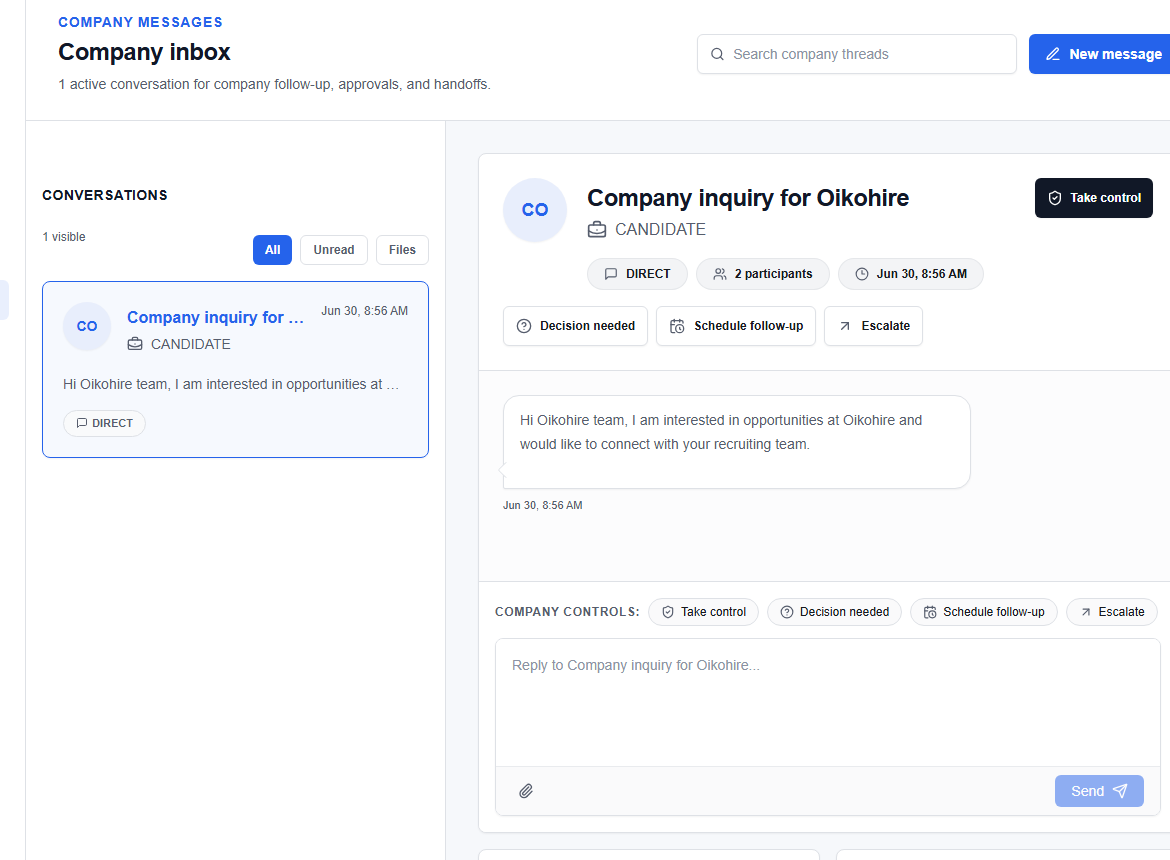Viewport: 1170px width, 860px height.
Task: Click Decision needed in Company Controls row
Action: (834, 612)
